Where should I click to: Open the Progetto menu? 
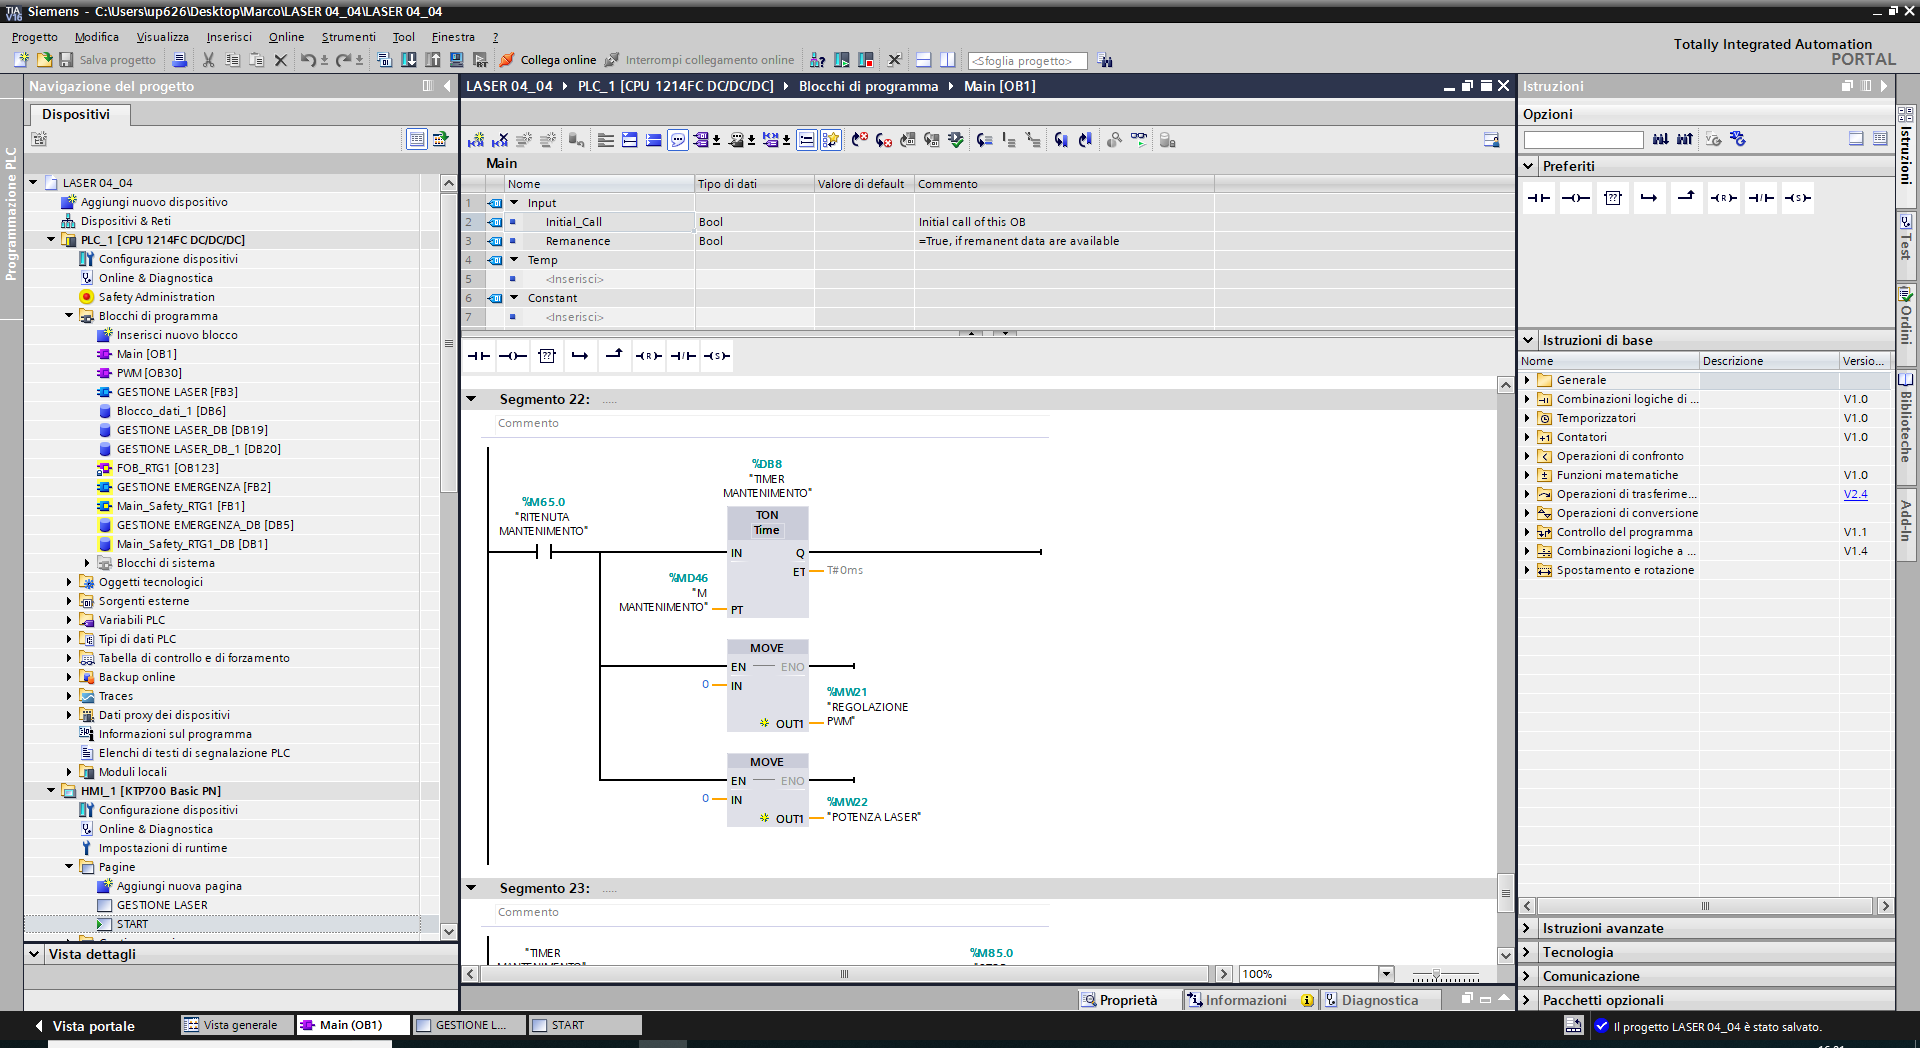35,37
